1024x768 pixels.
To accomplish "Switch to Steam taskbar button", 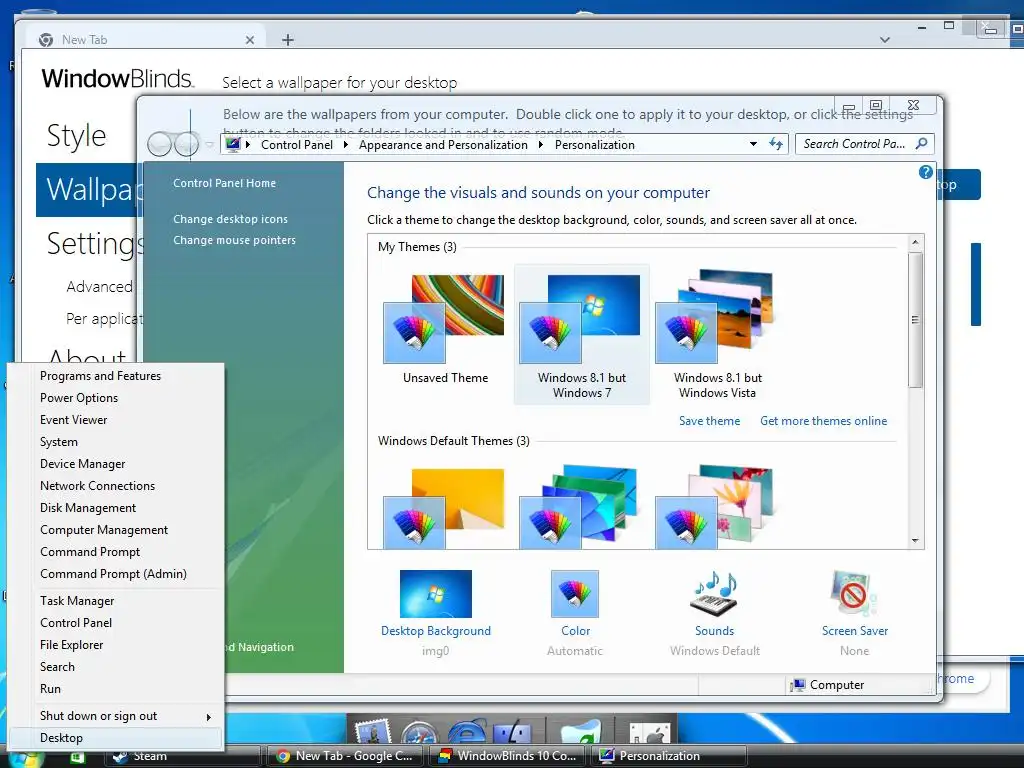I will (x=183, y=756).
